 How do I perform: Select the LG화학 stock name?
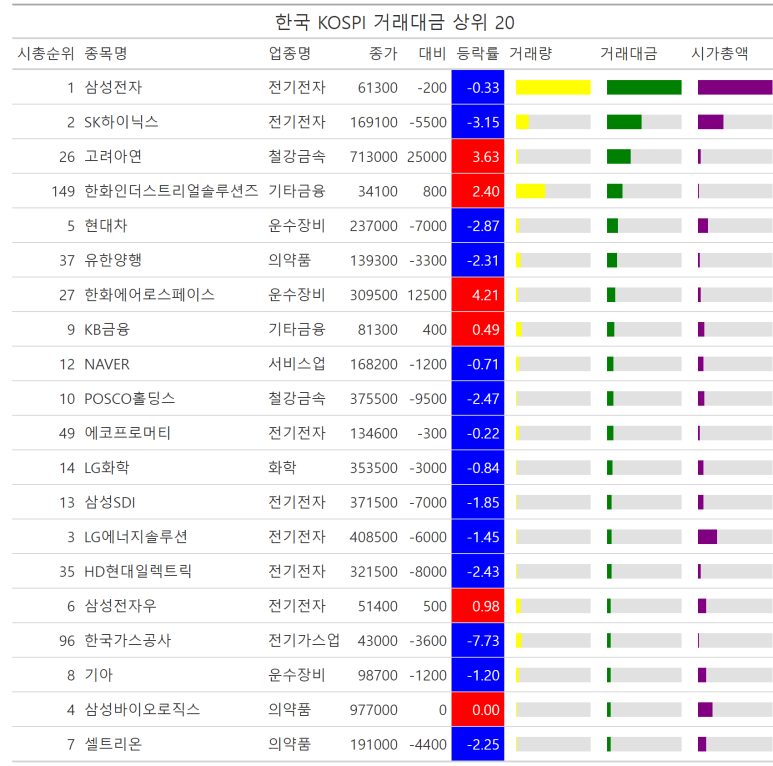(x=107, y=468)
